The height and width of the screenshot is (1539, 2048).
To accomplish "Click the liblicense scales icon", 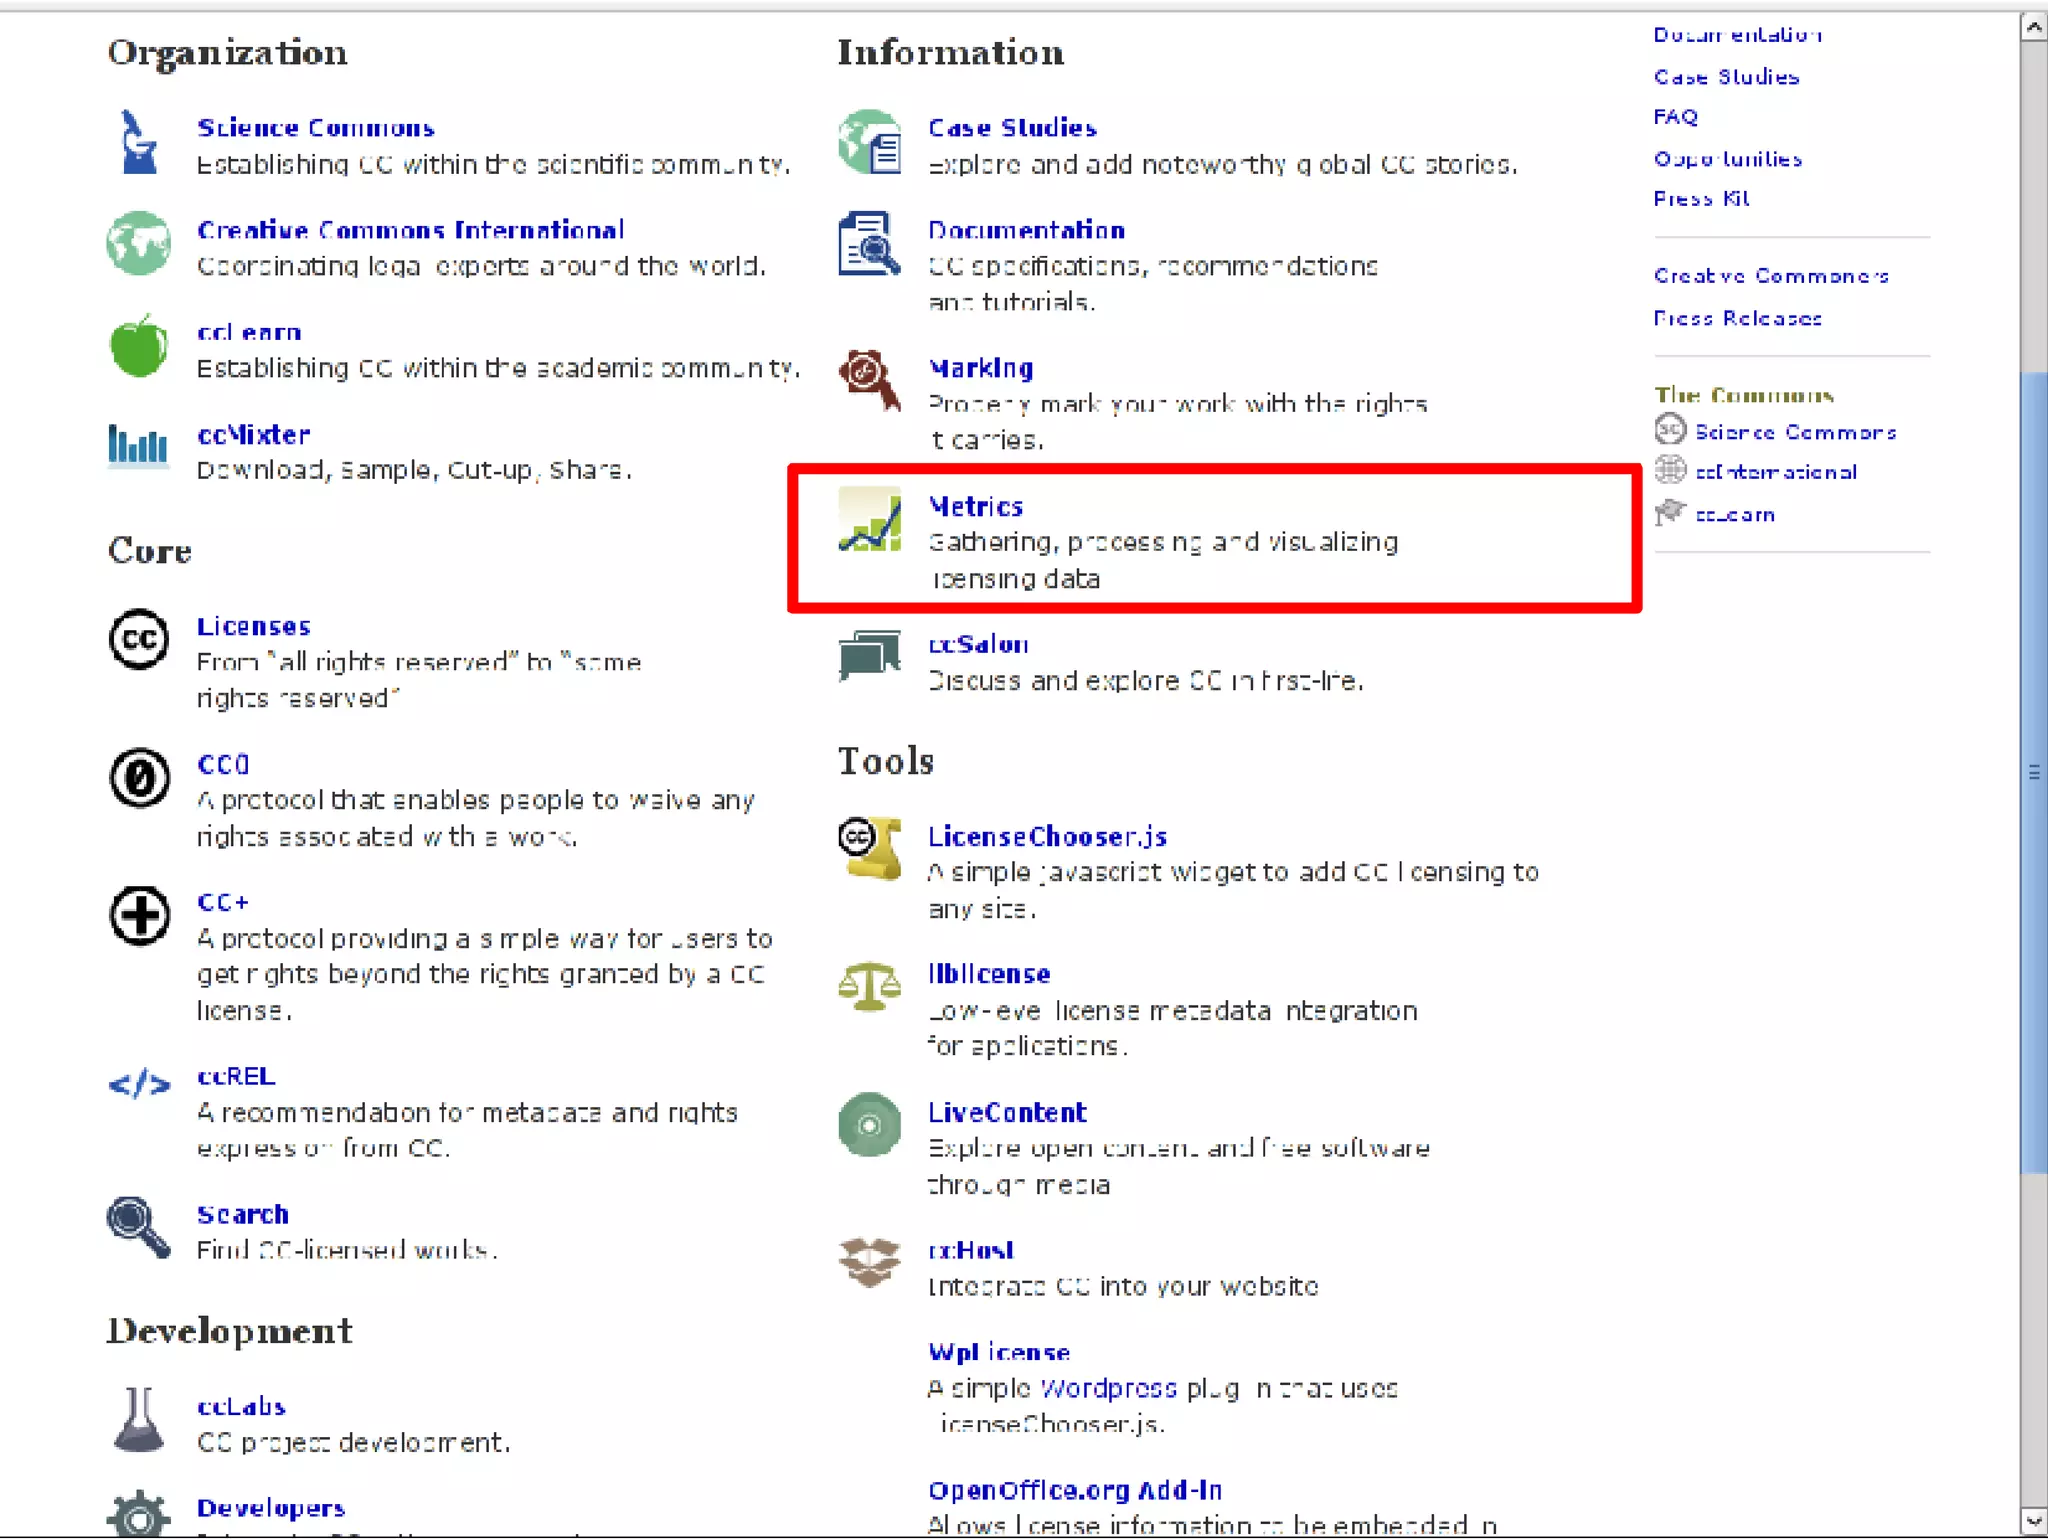I will (869, 986).
